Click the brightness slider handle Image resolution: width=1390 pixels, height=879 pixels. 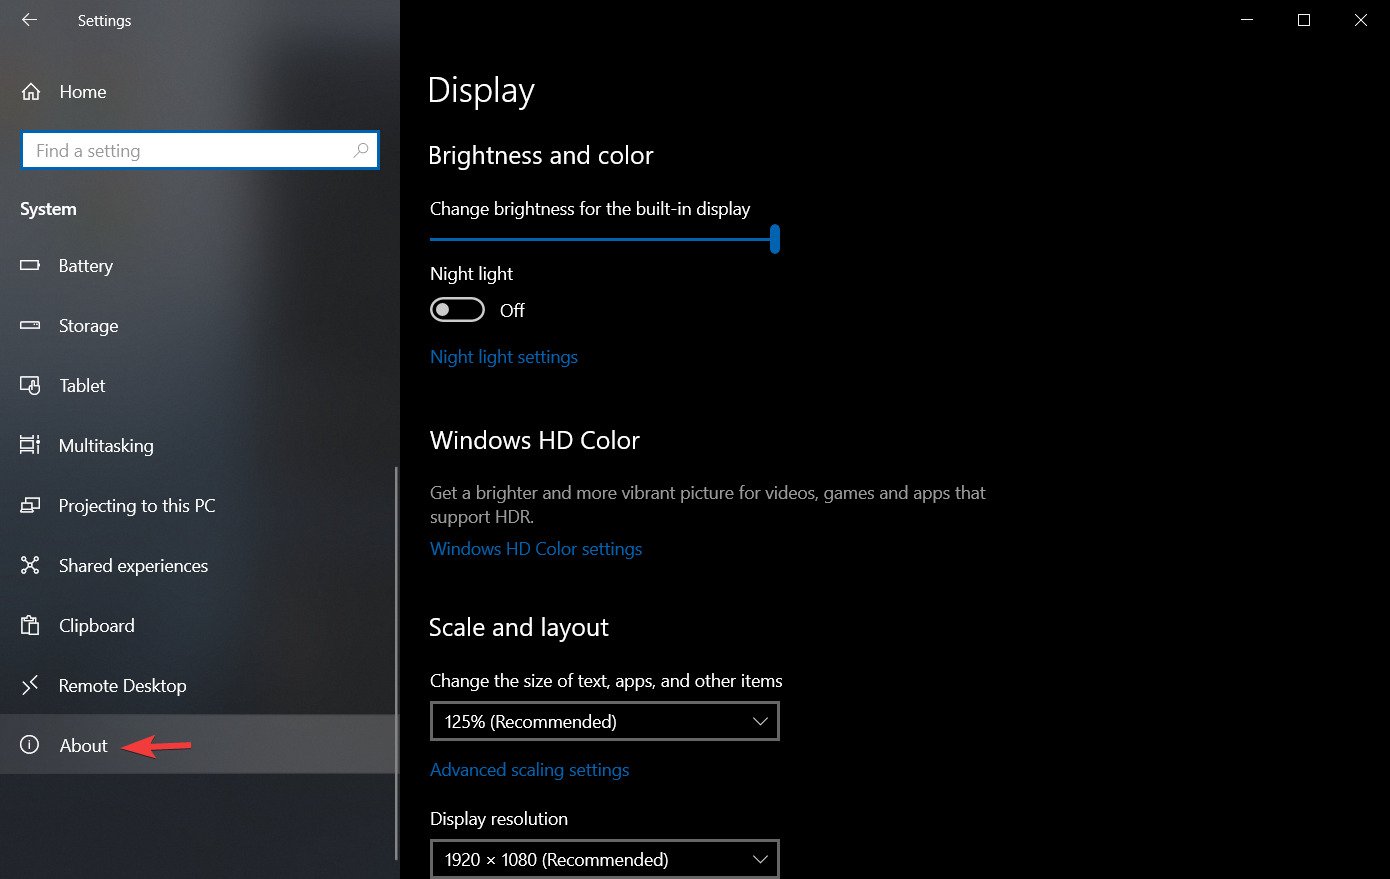775,239
